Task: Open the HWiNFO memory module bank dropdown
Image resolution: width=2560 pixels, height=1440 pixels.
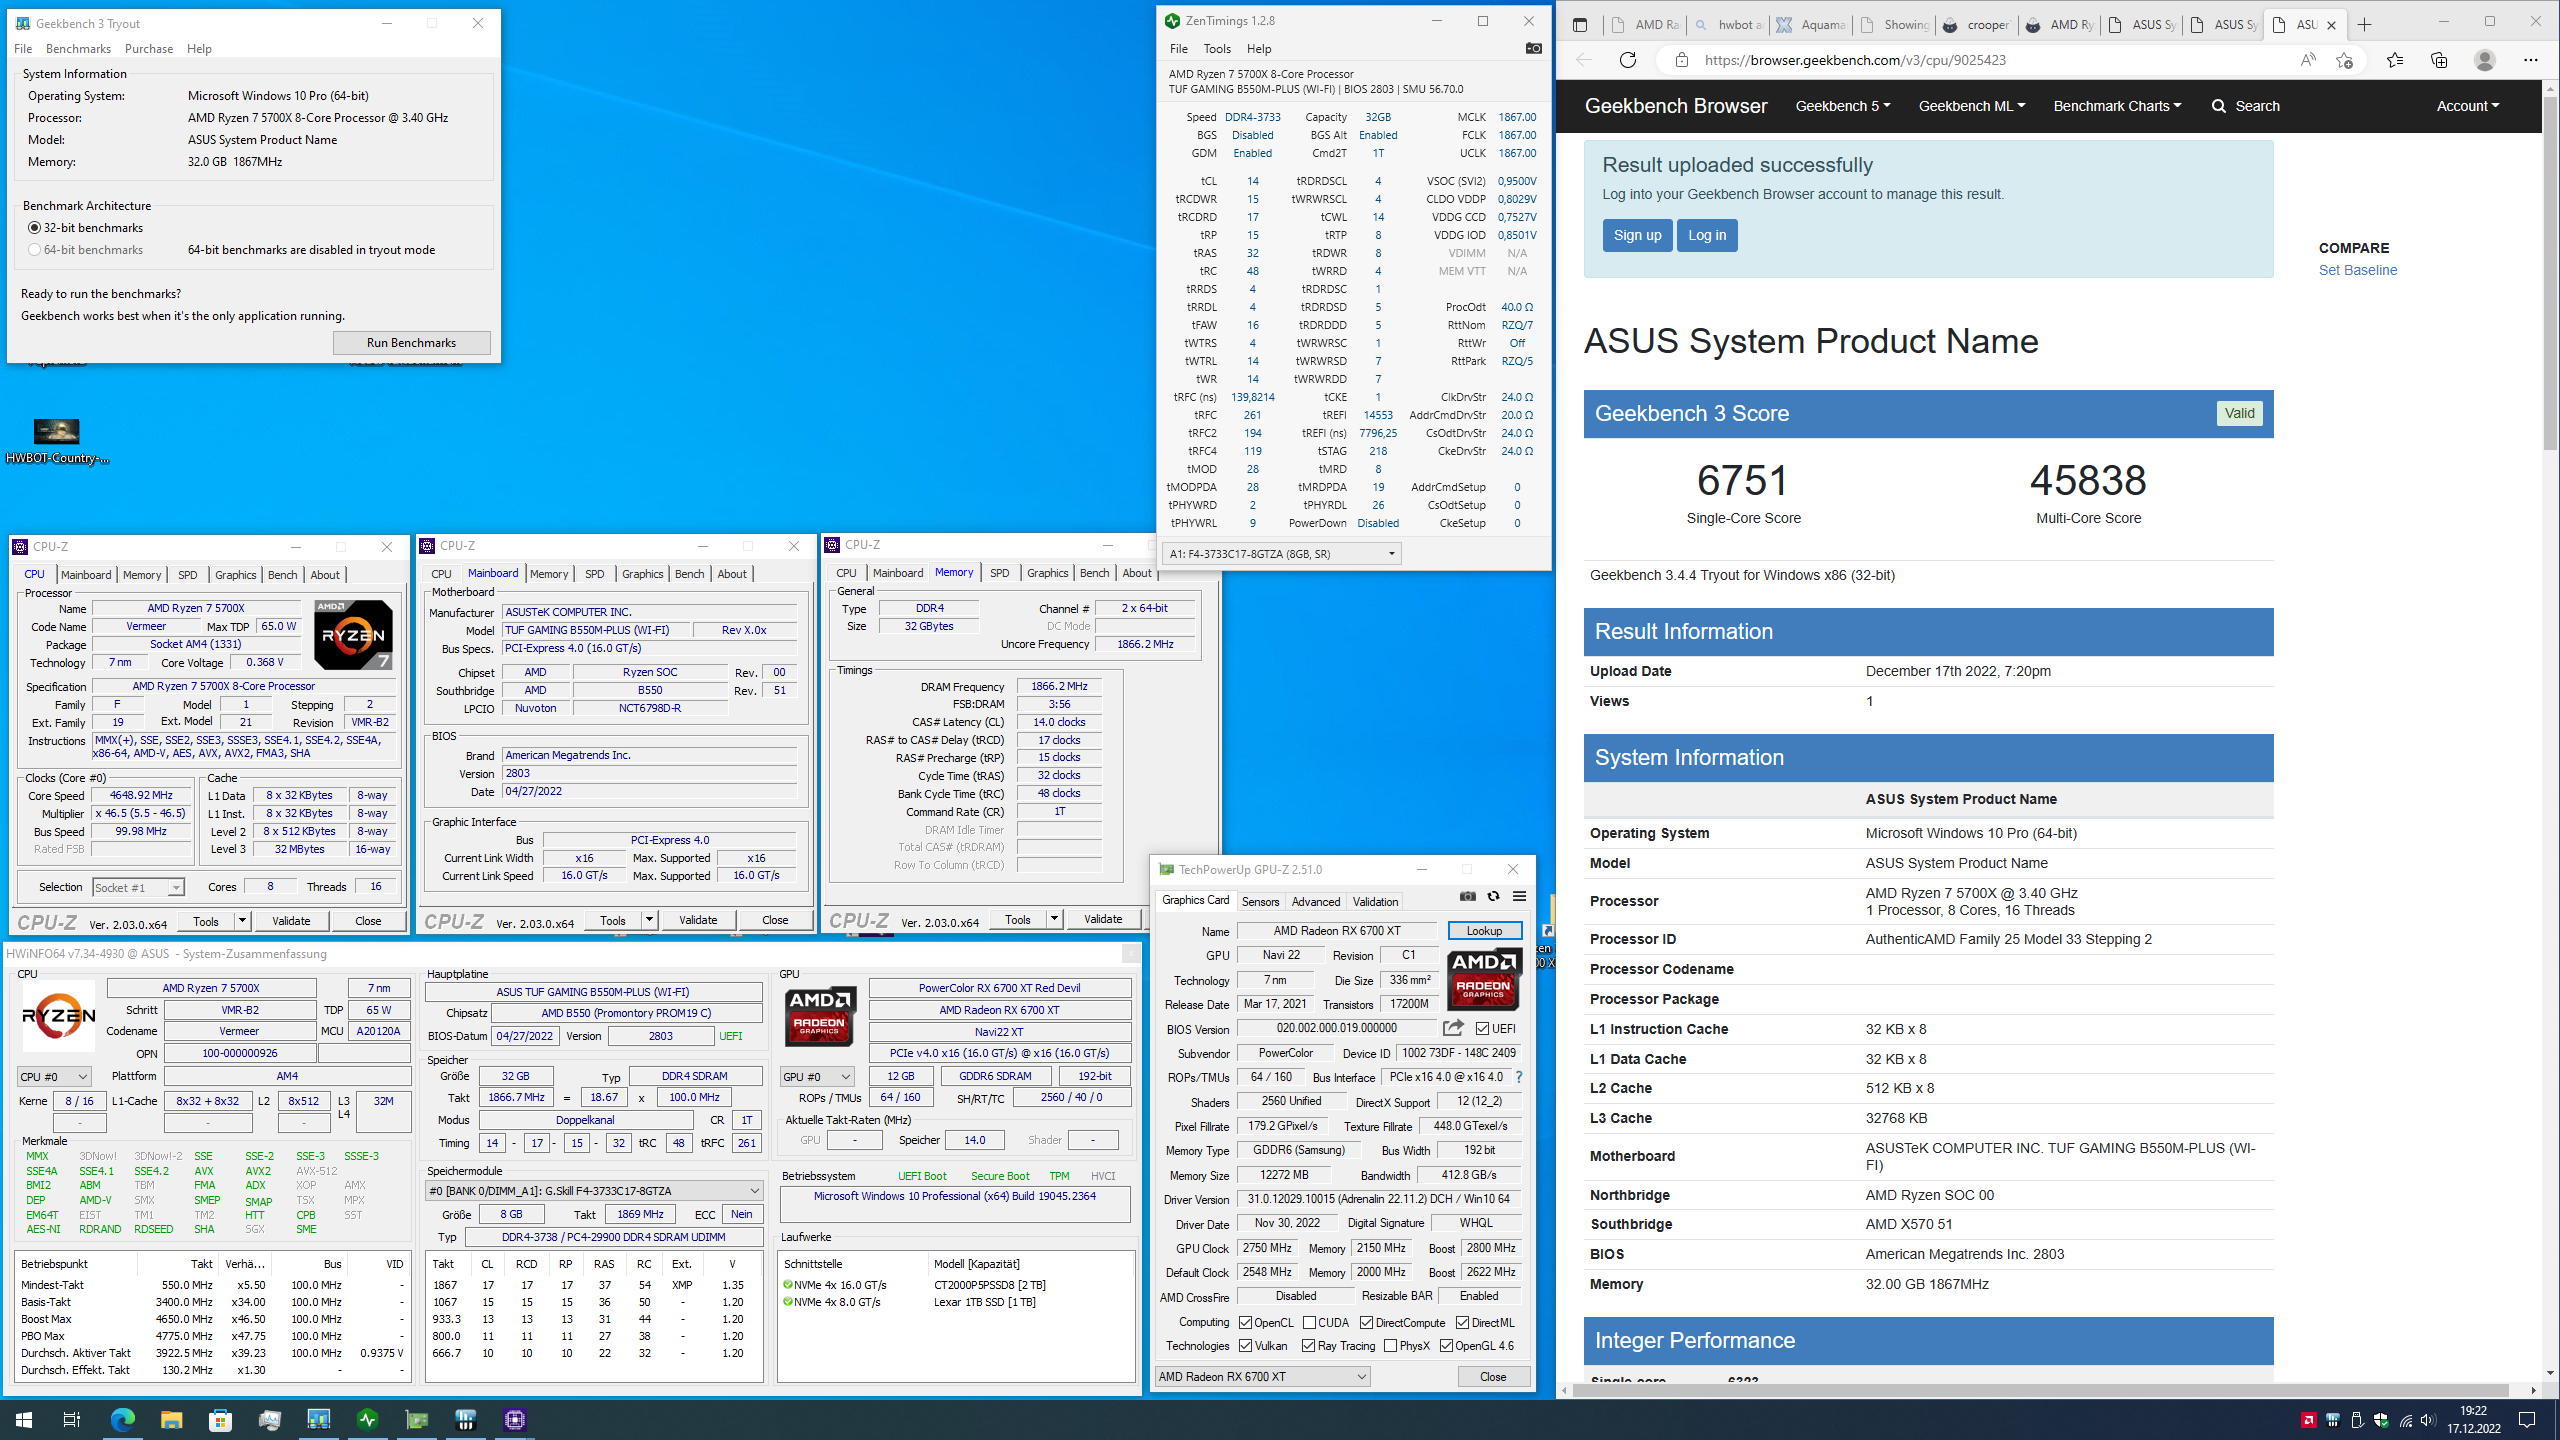Action: (x=594, y=1190)
